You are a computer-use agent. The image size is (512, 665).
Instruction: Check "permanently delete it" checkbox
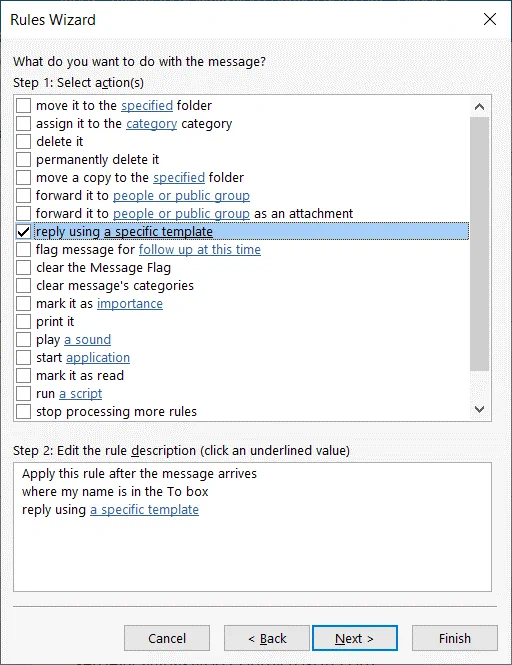point(23,159)
